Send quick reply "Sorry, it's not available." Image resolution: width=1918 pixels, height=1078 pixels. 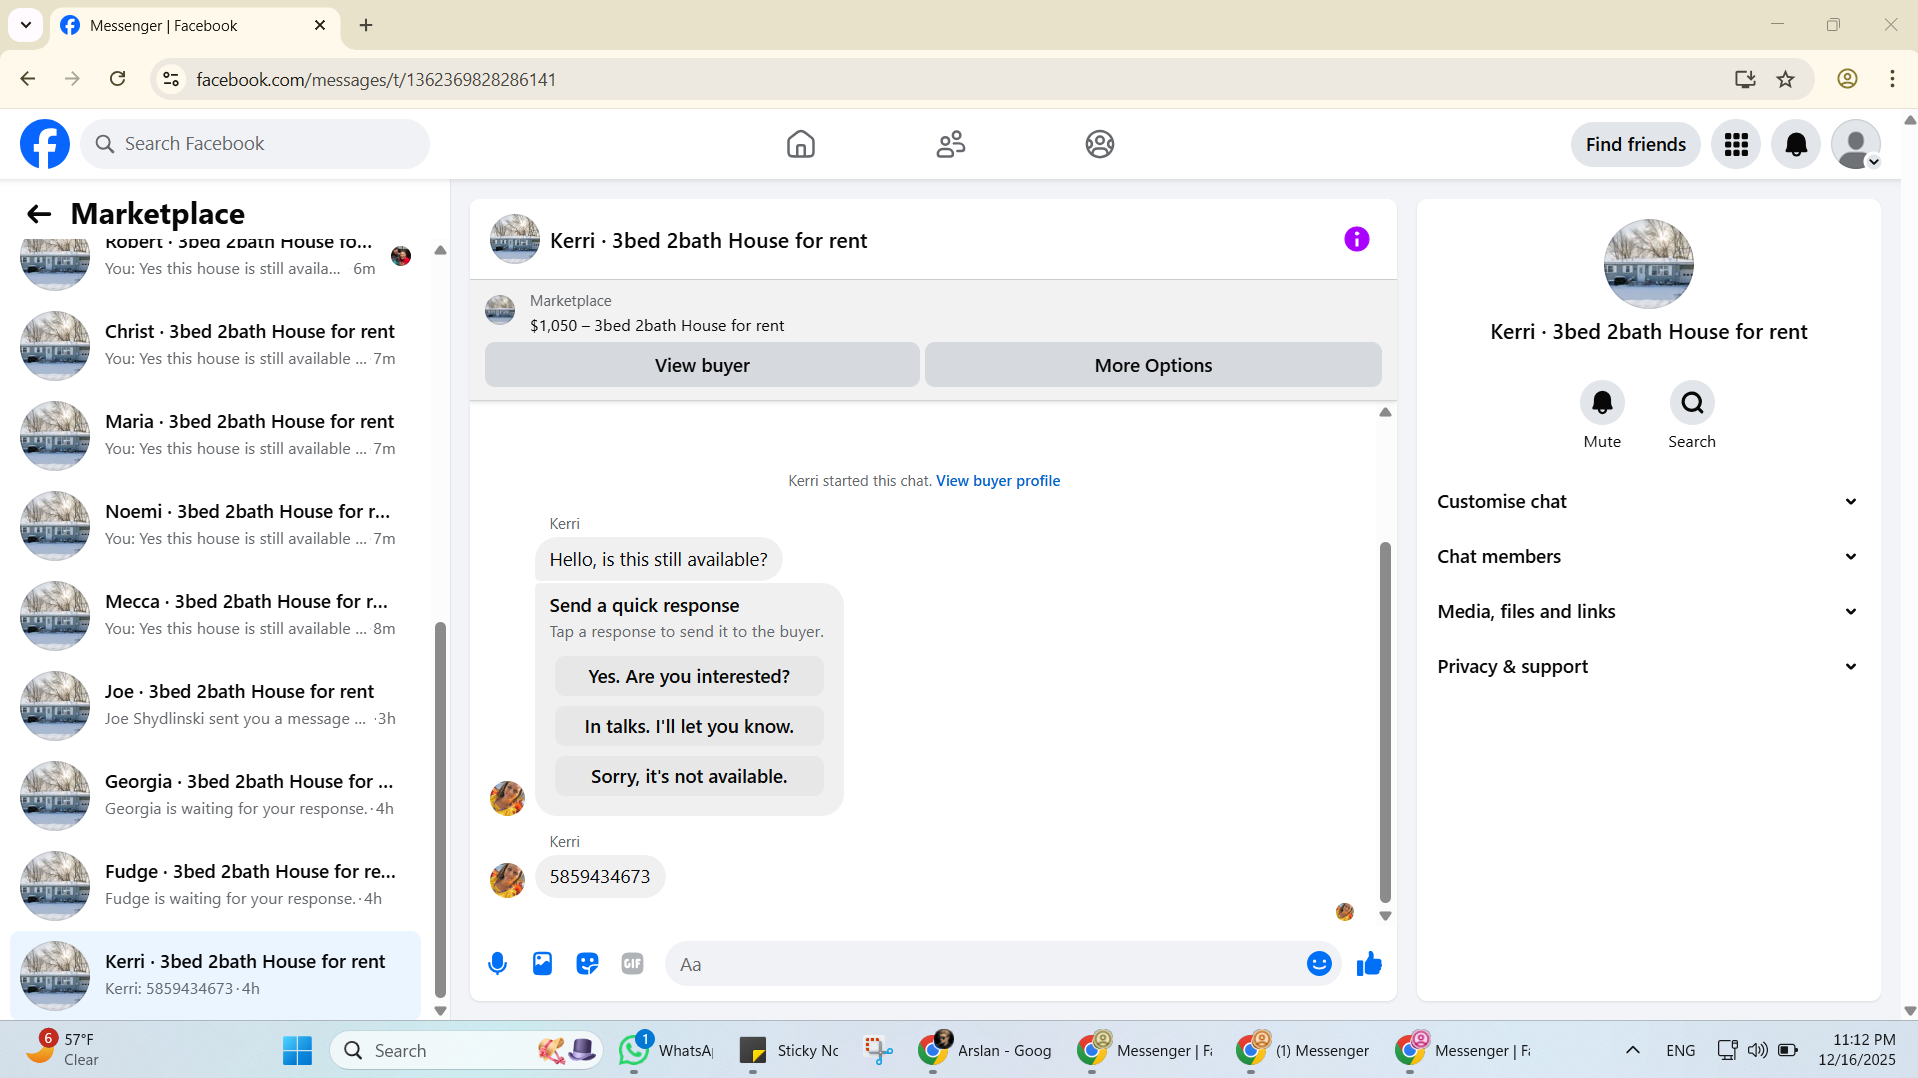click(x=689, y=777)
